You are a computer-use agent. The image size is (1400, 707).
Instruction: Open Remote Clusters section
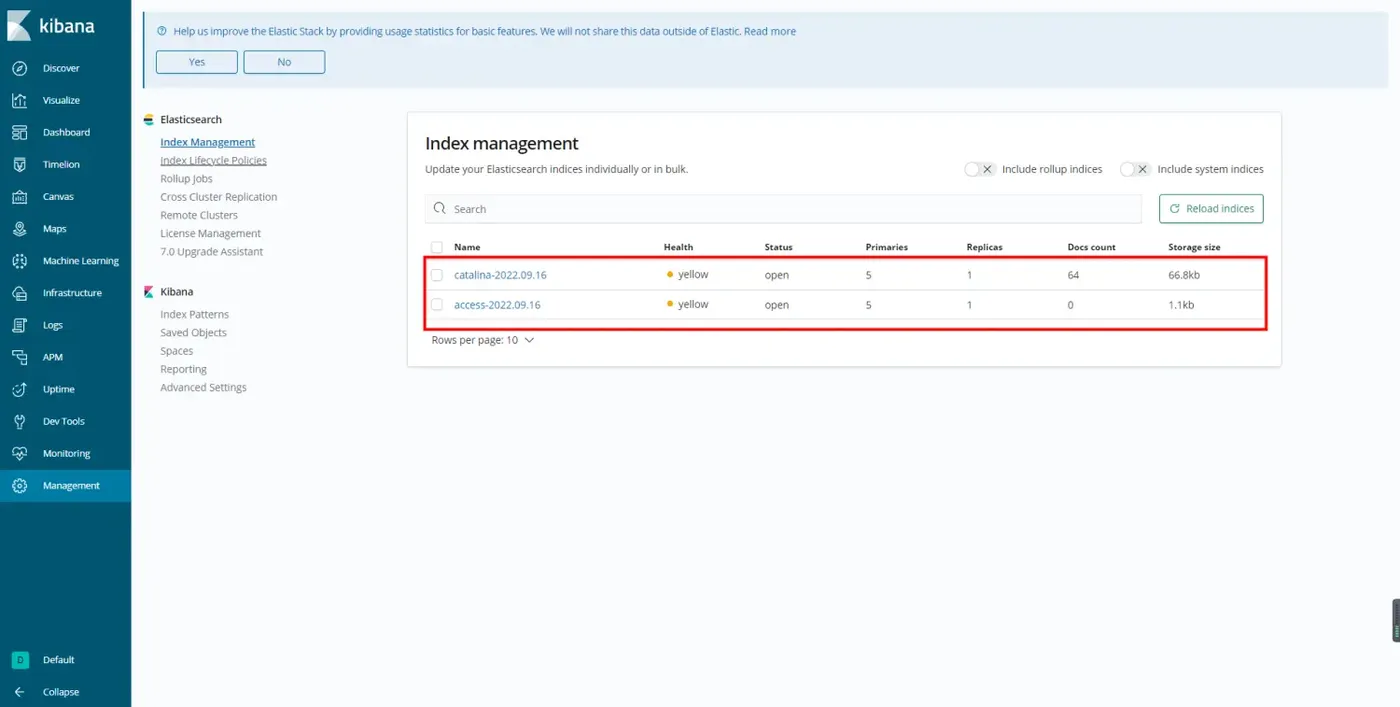(x=199, y=215)
